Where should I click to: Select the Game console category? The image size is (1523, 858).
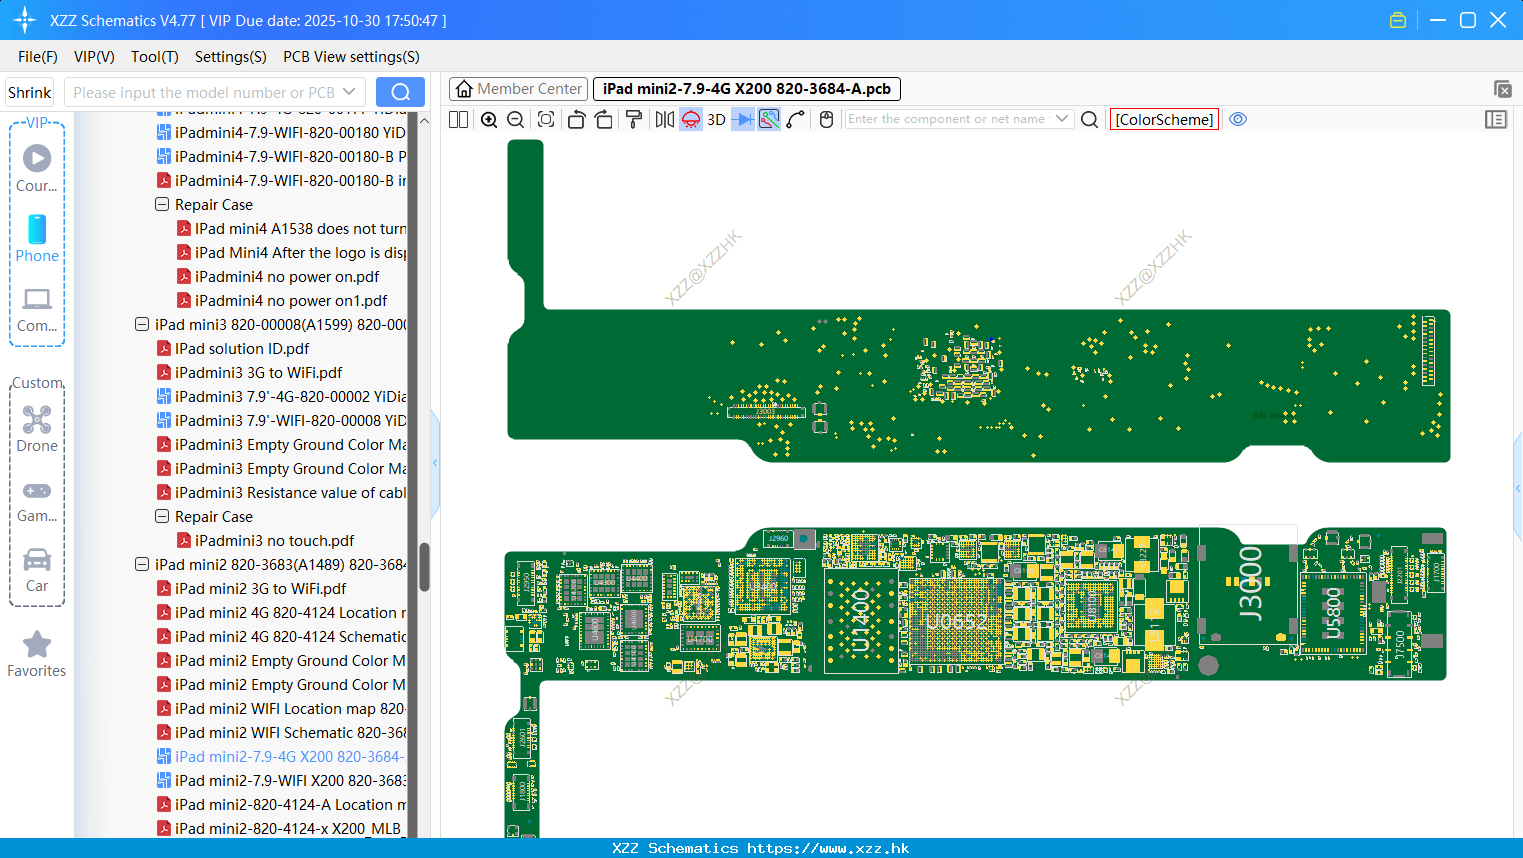(x=37, y=500)
